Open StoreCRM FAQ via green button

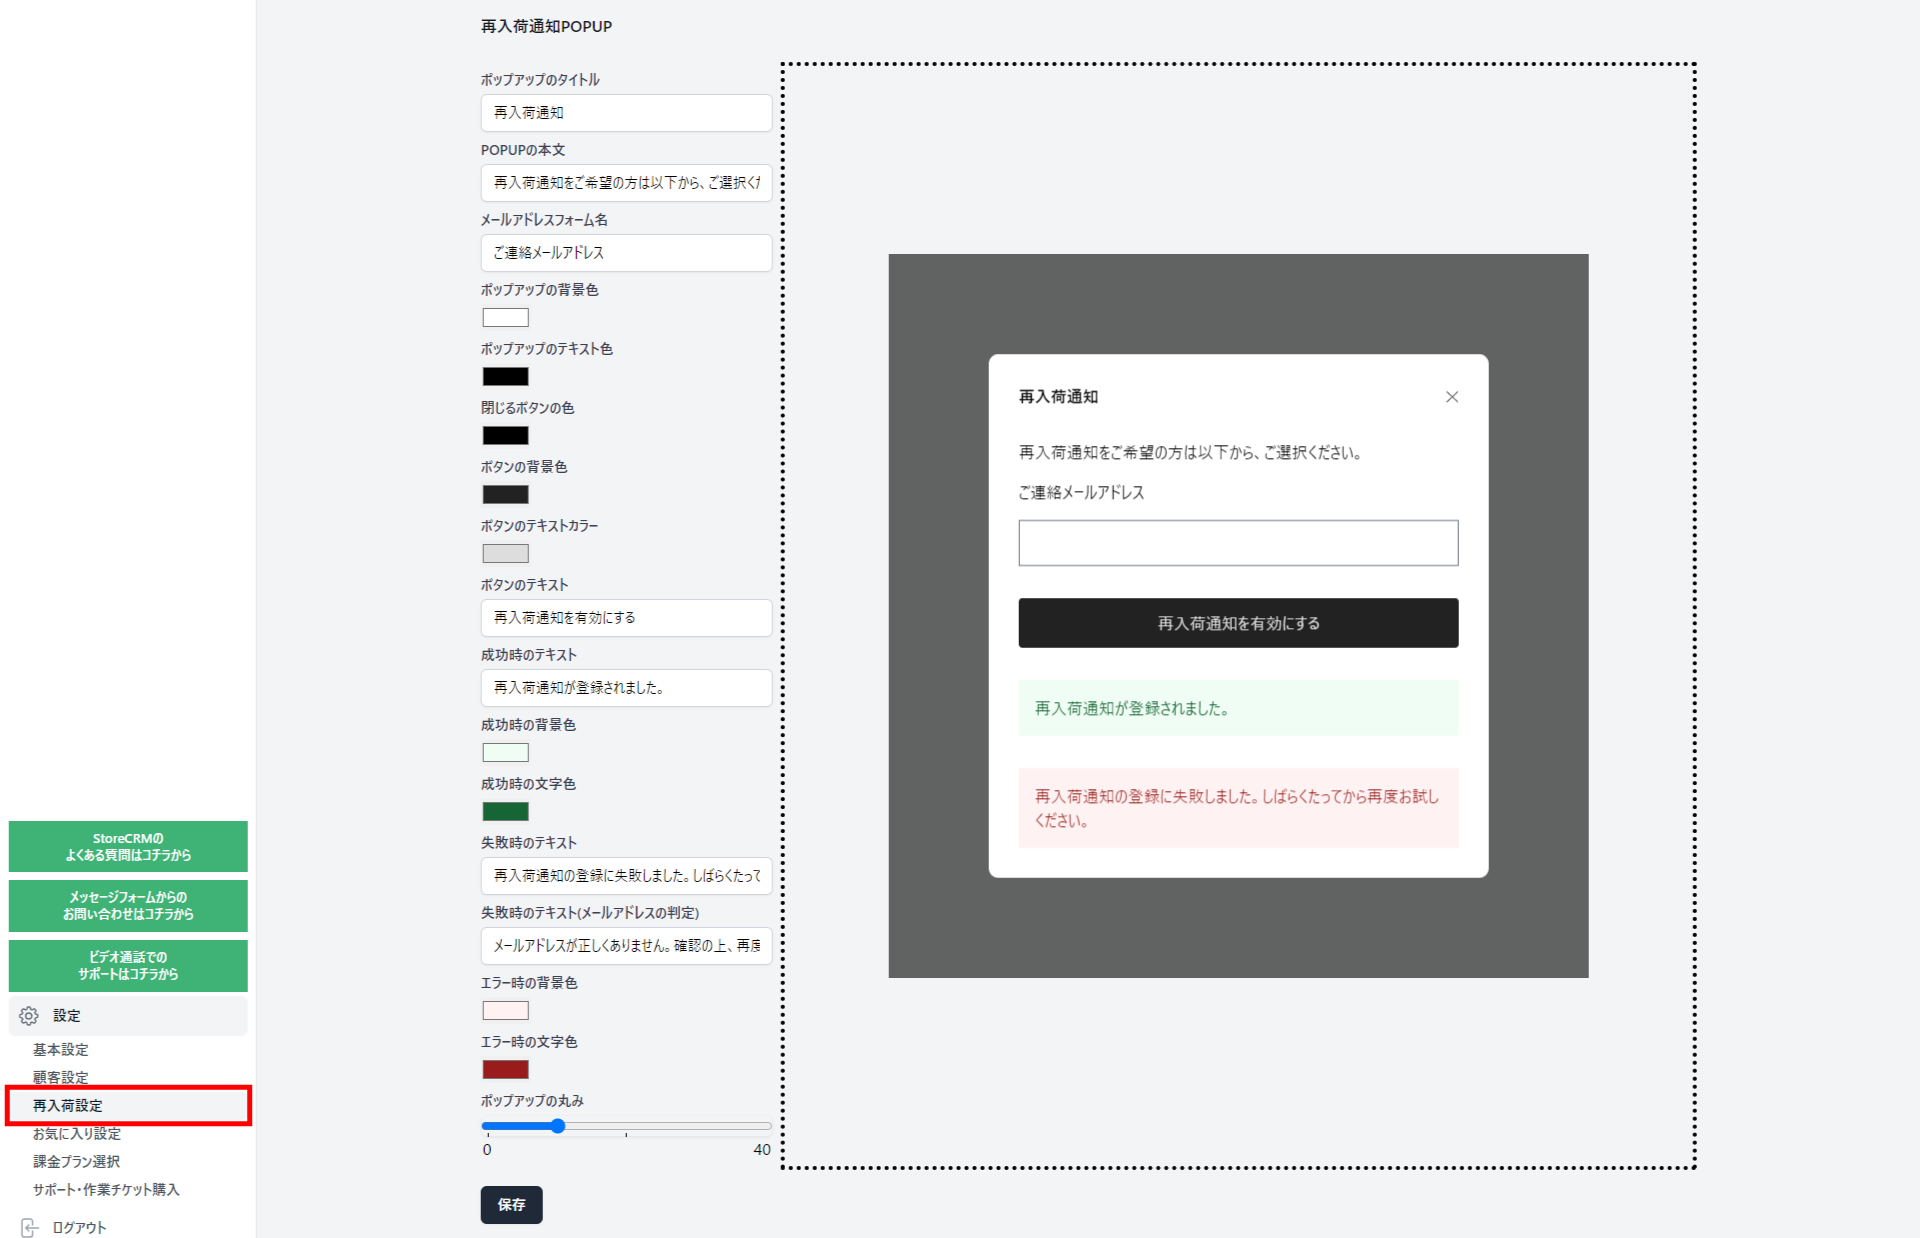coord(127,846)
